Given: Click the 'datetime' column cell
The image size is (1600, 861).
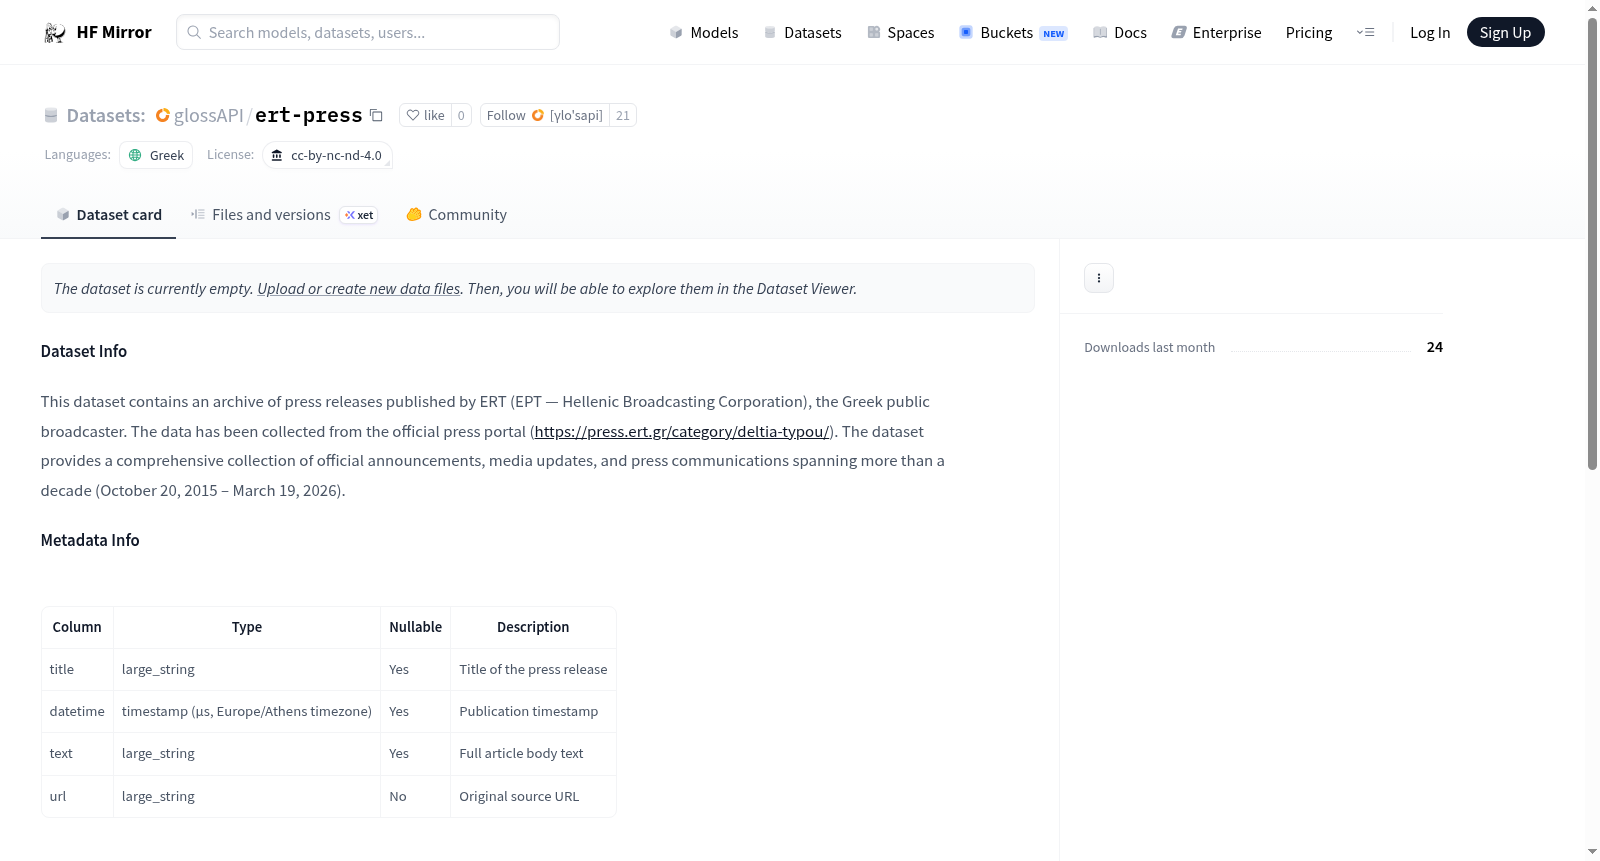Looking at the screenshot, I should coord(77,712).
